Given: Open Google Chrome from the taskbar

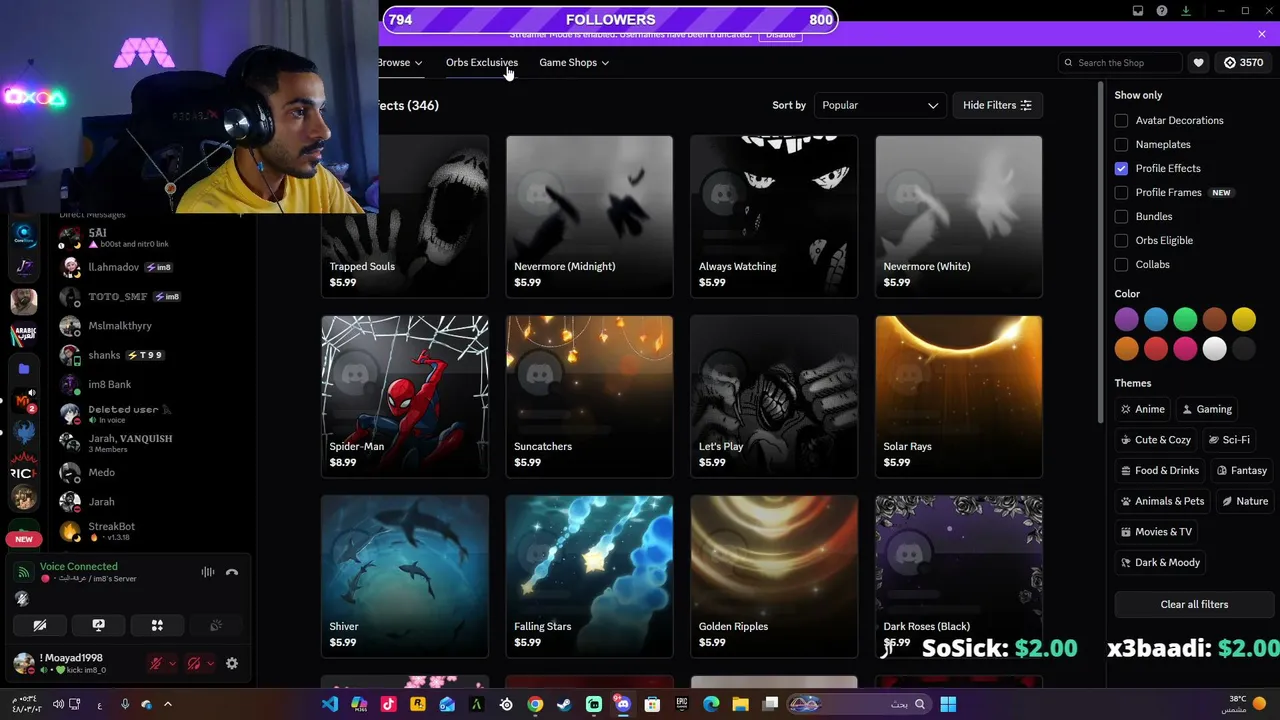Looking at the screenshot, I should (x=535, y=704).
